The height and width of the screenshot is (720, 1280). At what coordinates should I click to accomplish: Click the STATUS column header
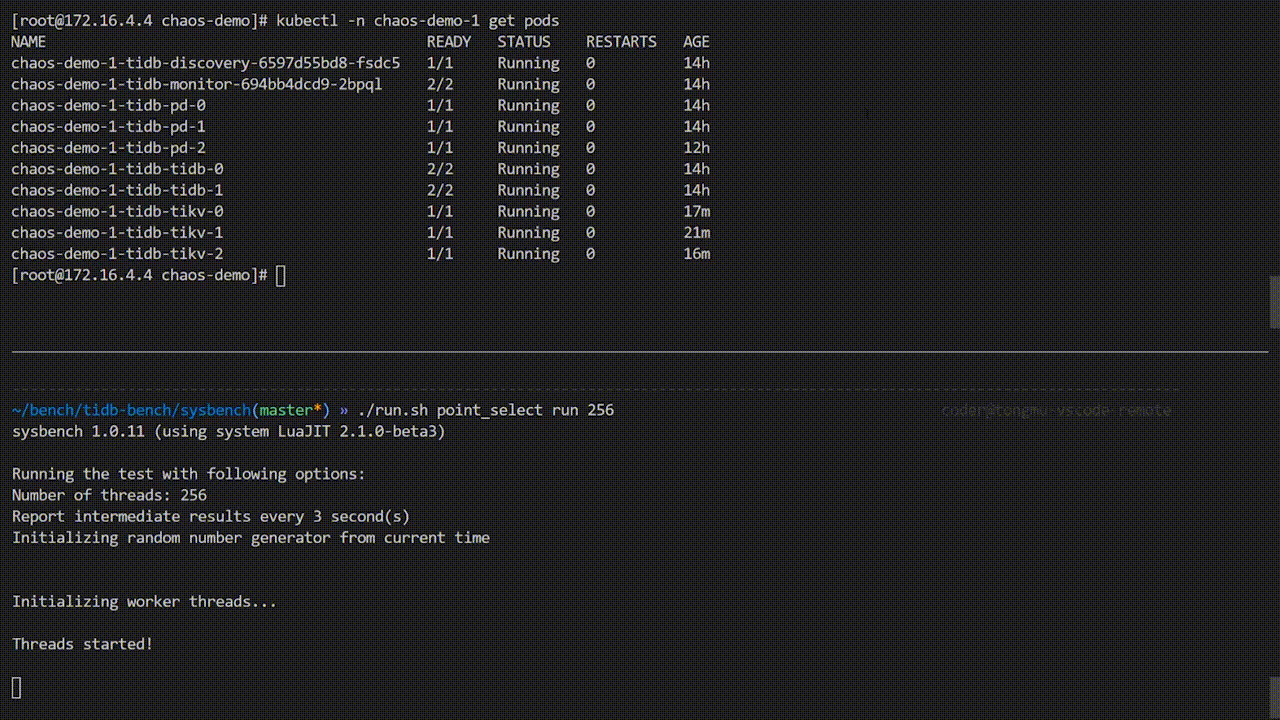coord(524,42)
